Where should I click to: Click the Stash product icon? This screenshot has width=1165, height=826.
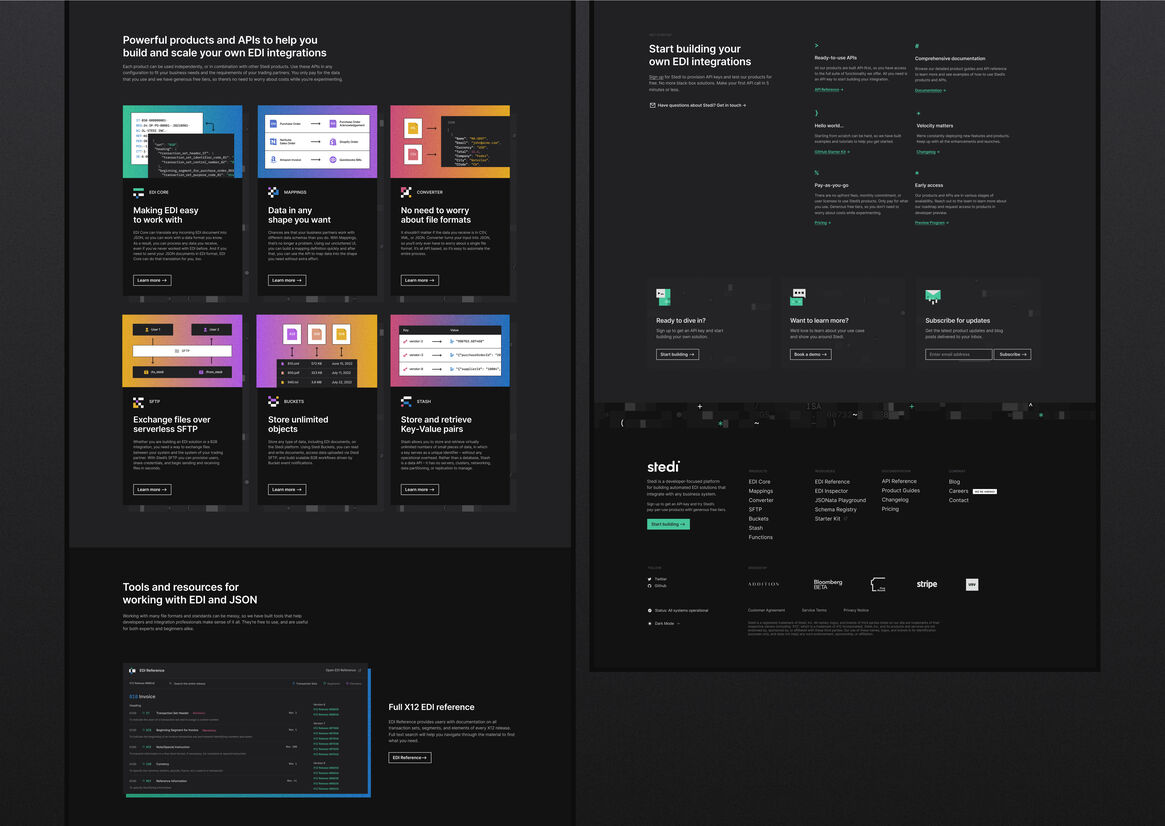pyautogui.click(x=406, y=401)
